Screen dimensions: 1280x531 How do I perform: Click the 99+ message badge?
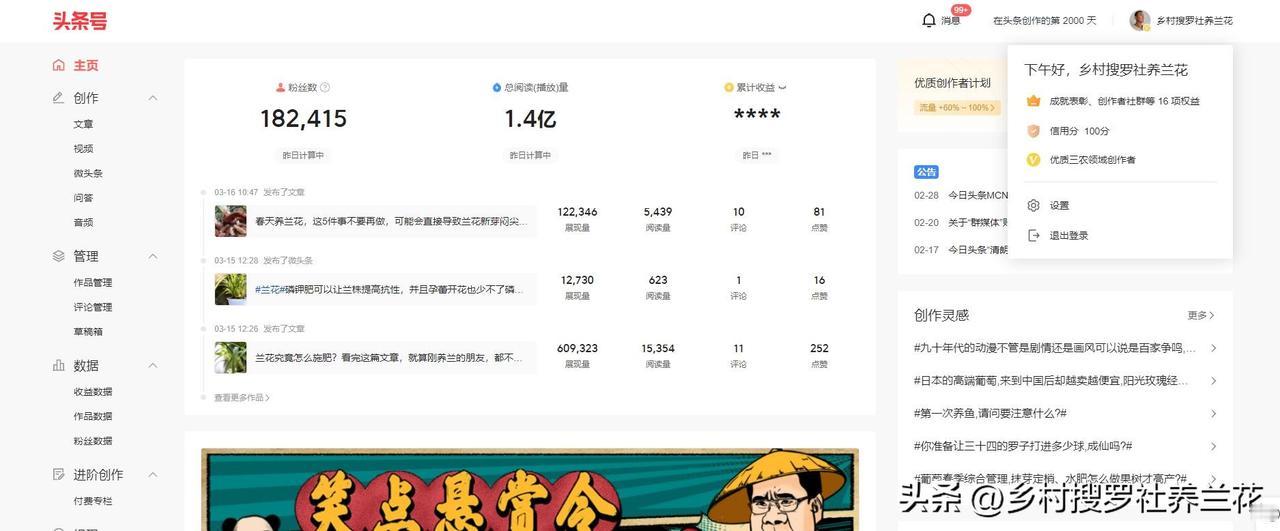961,10
